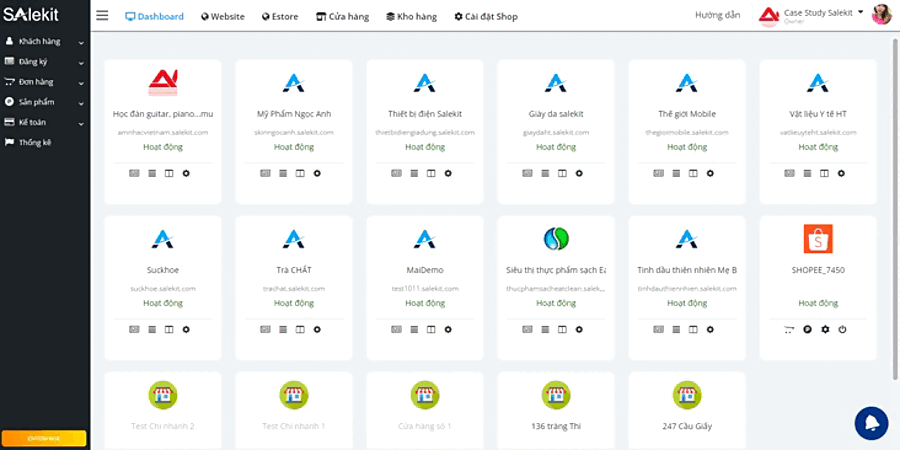Click the shopping cart icon on SHOPEE_7450 card

(x=789, y=329)
